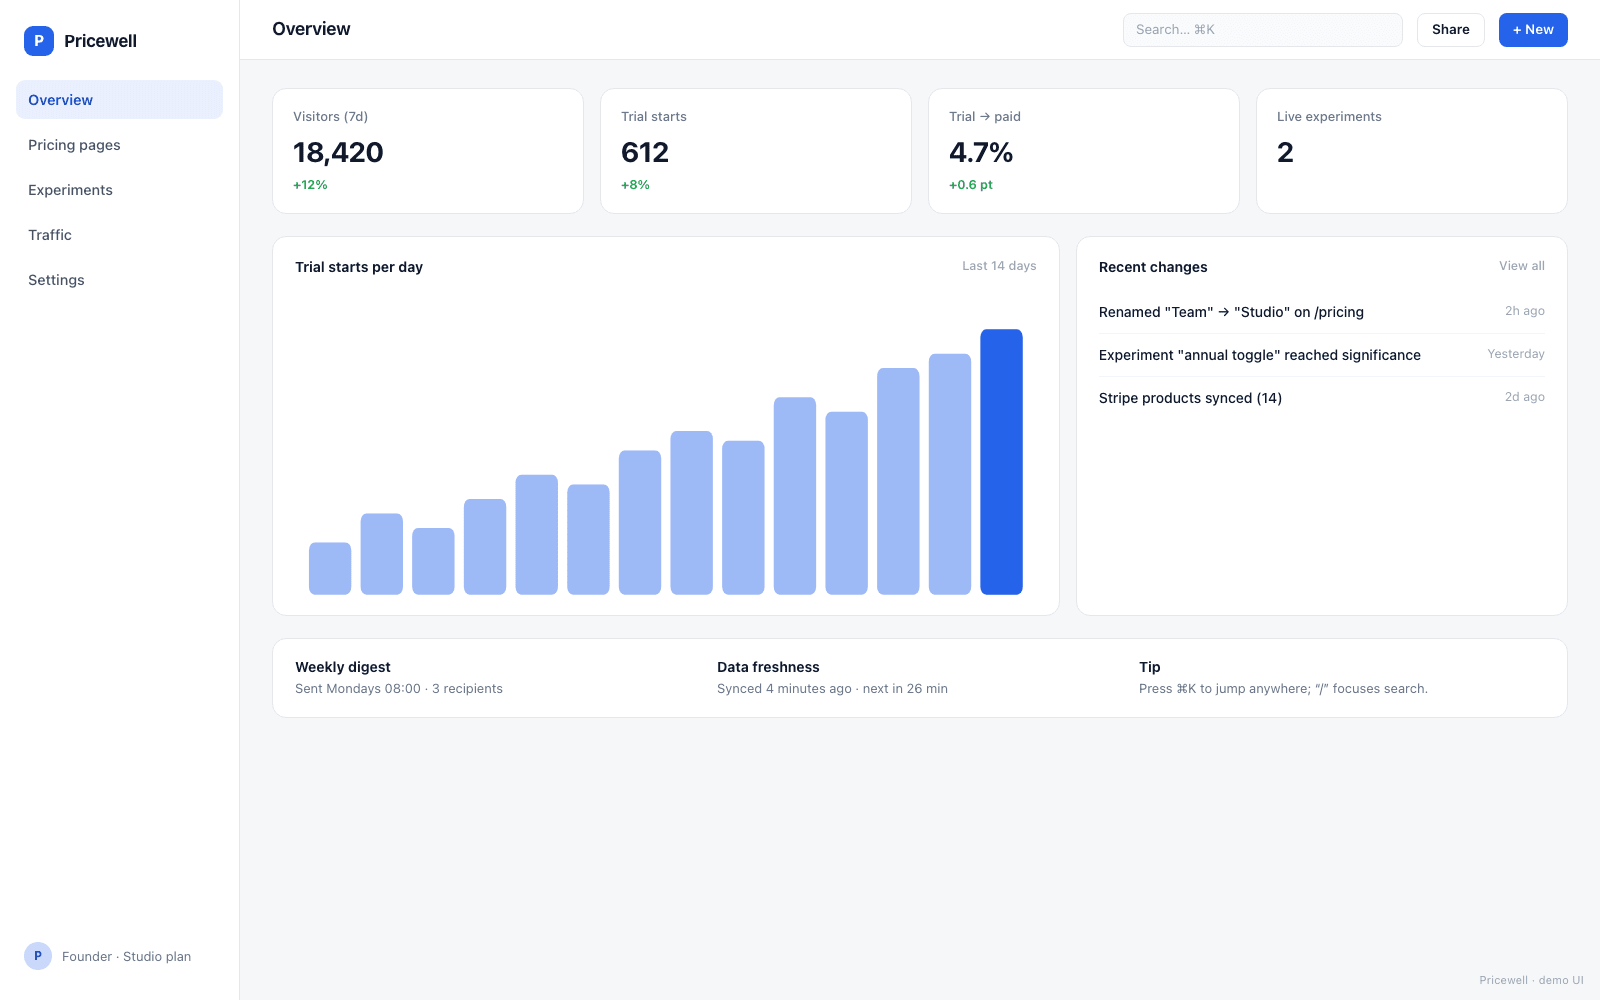Click the Yesterday timestamp
Screen dimensions: 1600x1000
pyautogui.click(x=1516, y=354)
